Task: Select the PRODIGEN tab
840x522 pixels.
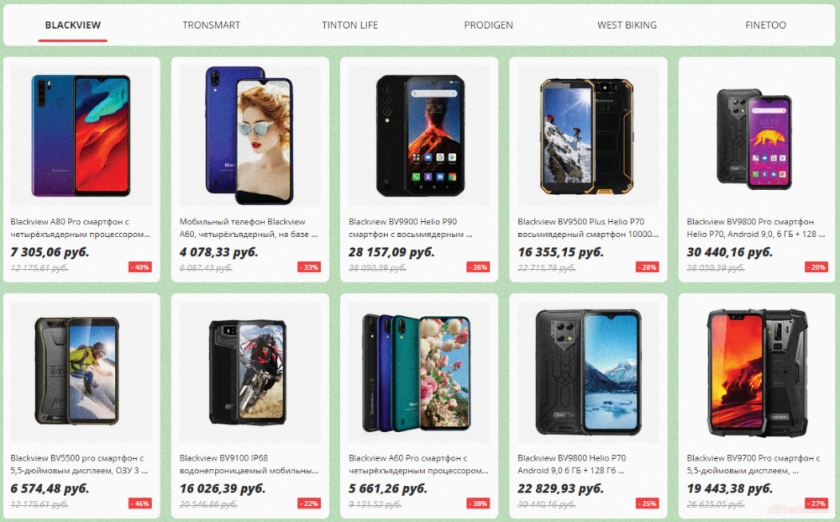Action: [x=489, y=25]
